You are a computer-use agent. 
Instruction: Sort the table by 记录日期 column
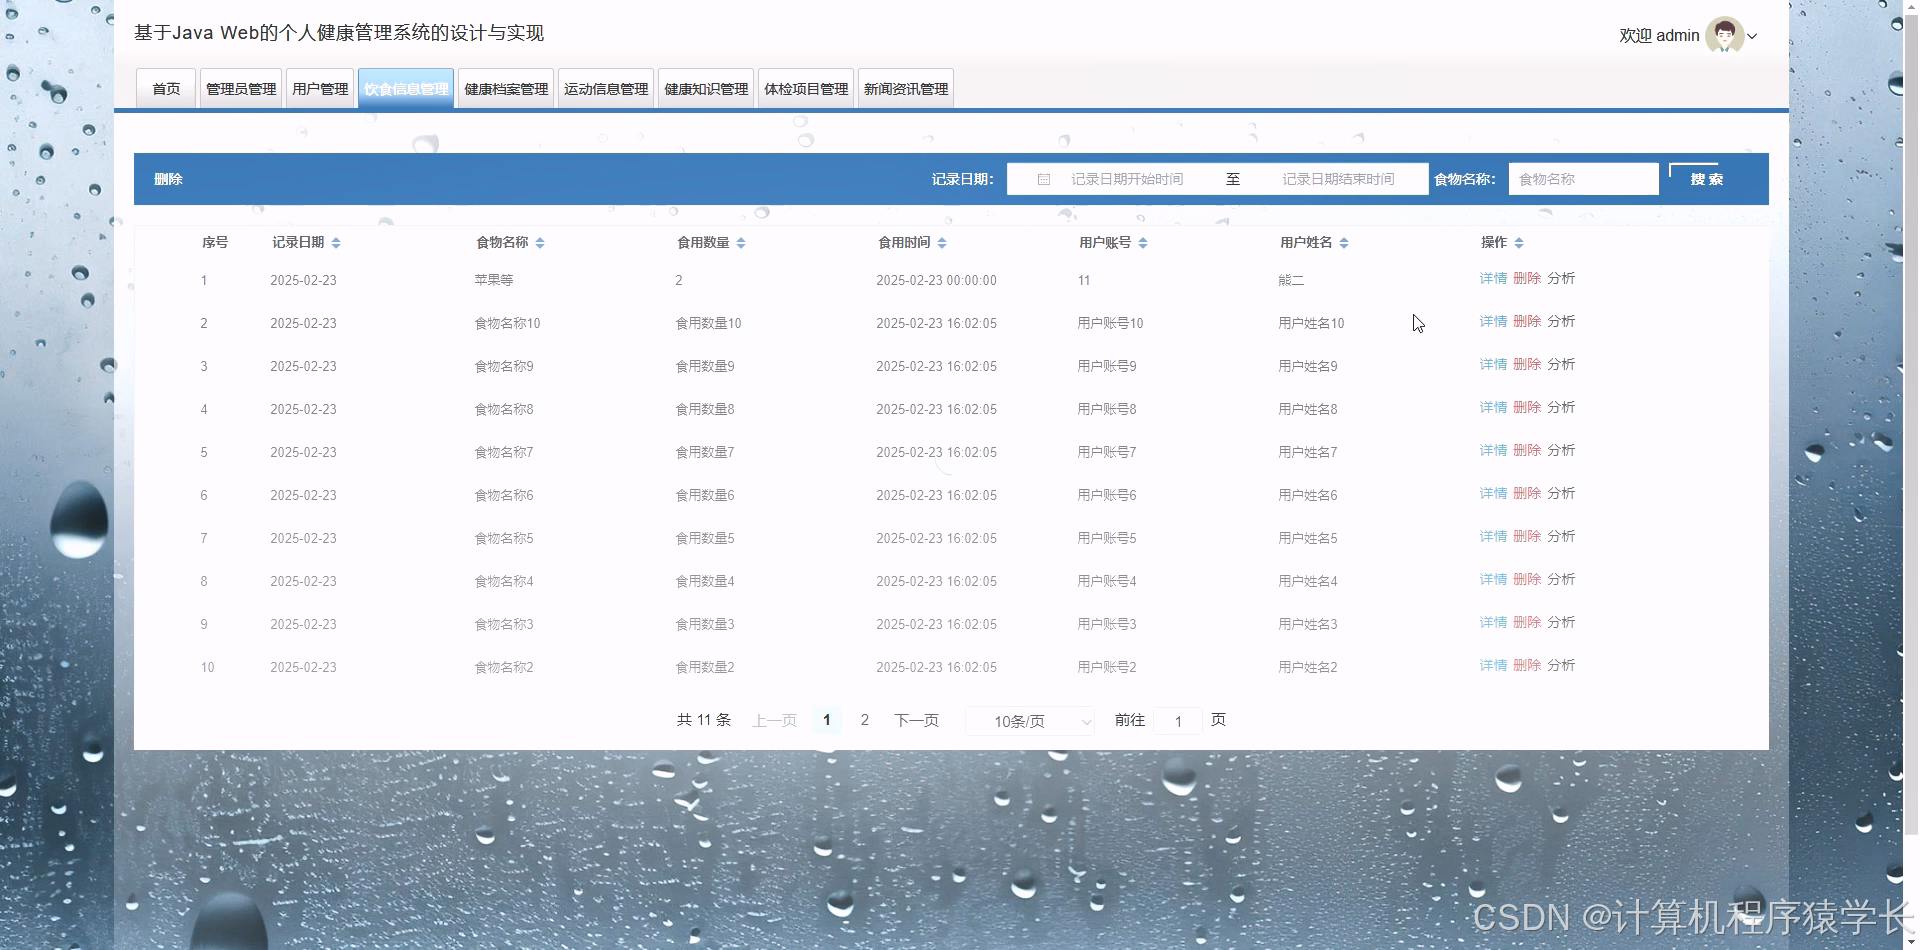point(336,242)
